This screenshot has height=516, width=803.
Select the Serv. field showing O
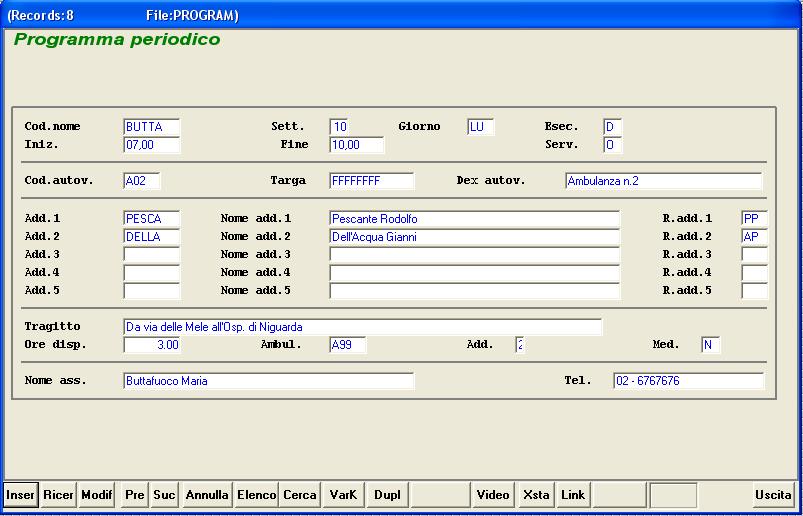pyautogui.click(x=612, y=145)
